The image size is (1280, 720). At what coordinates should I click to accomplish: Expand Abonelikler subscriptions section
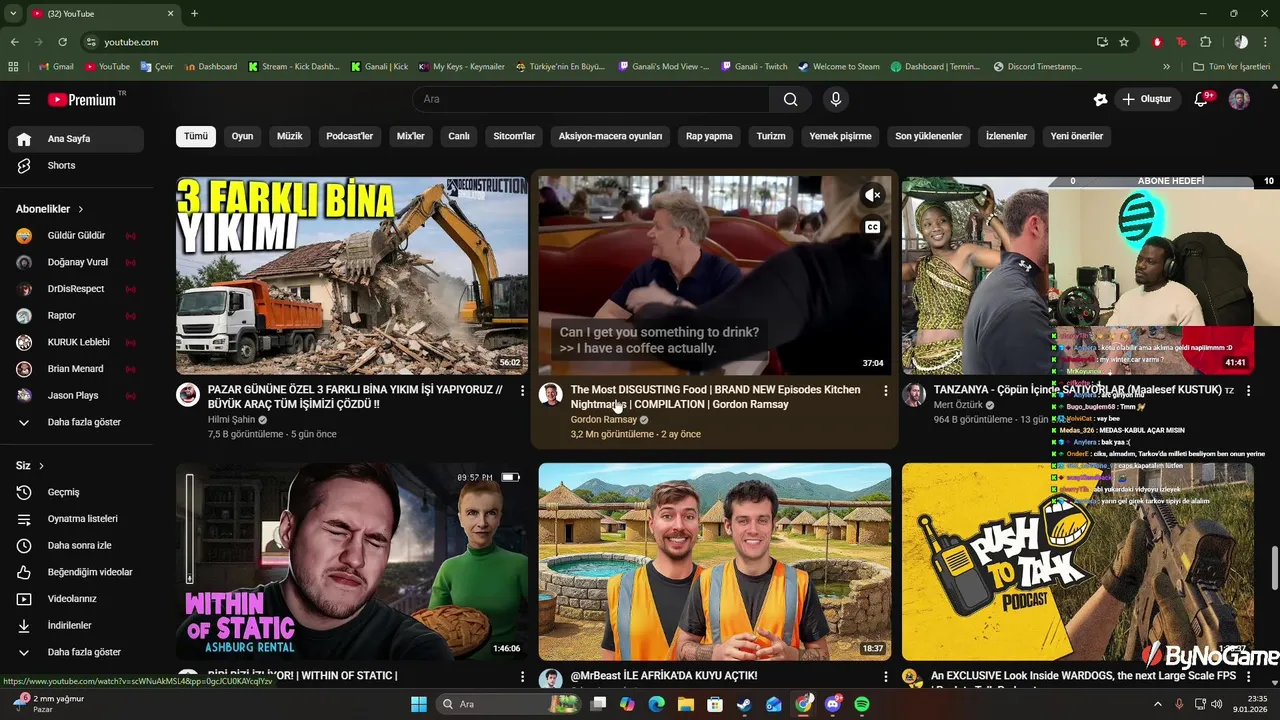tap(50, 209)
